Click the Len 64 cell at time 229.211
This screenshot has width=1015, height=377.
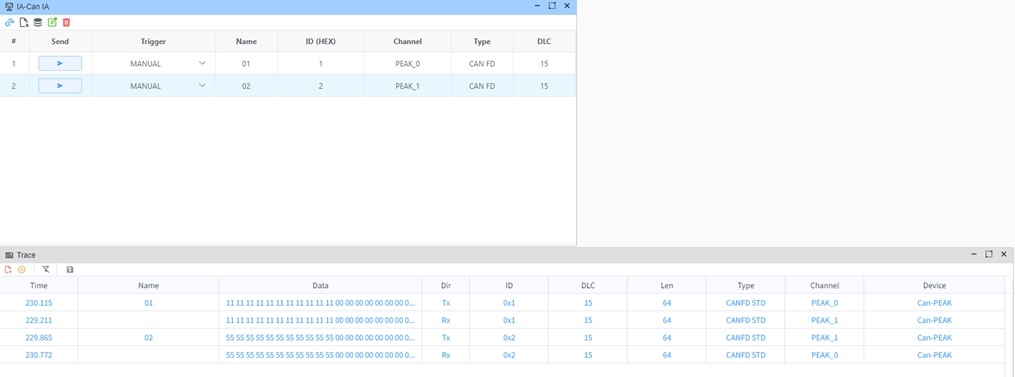(x=666, y=320)
